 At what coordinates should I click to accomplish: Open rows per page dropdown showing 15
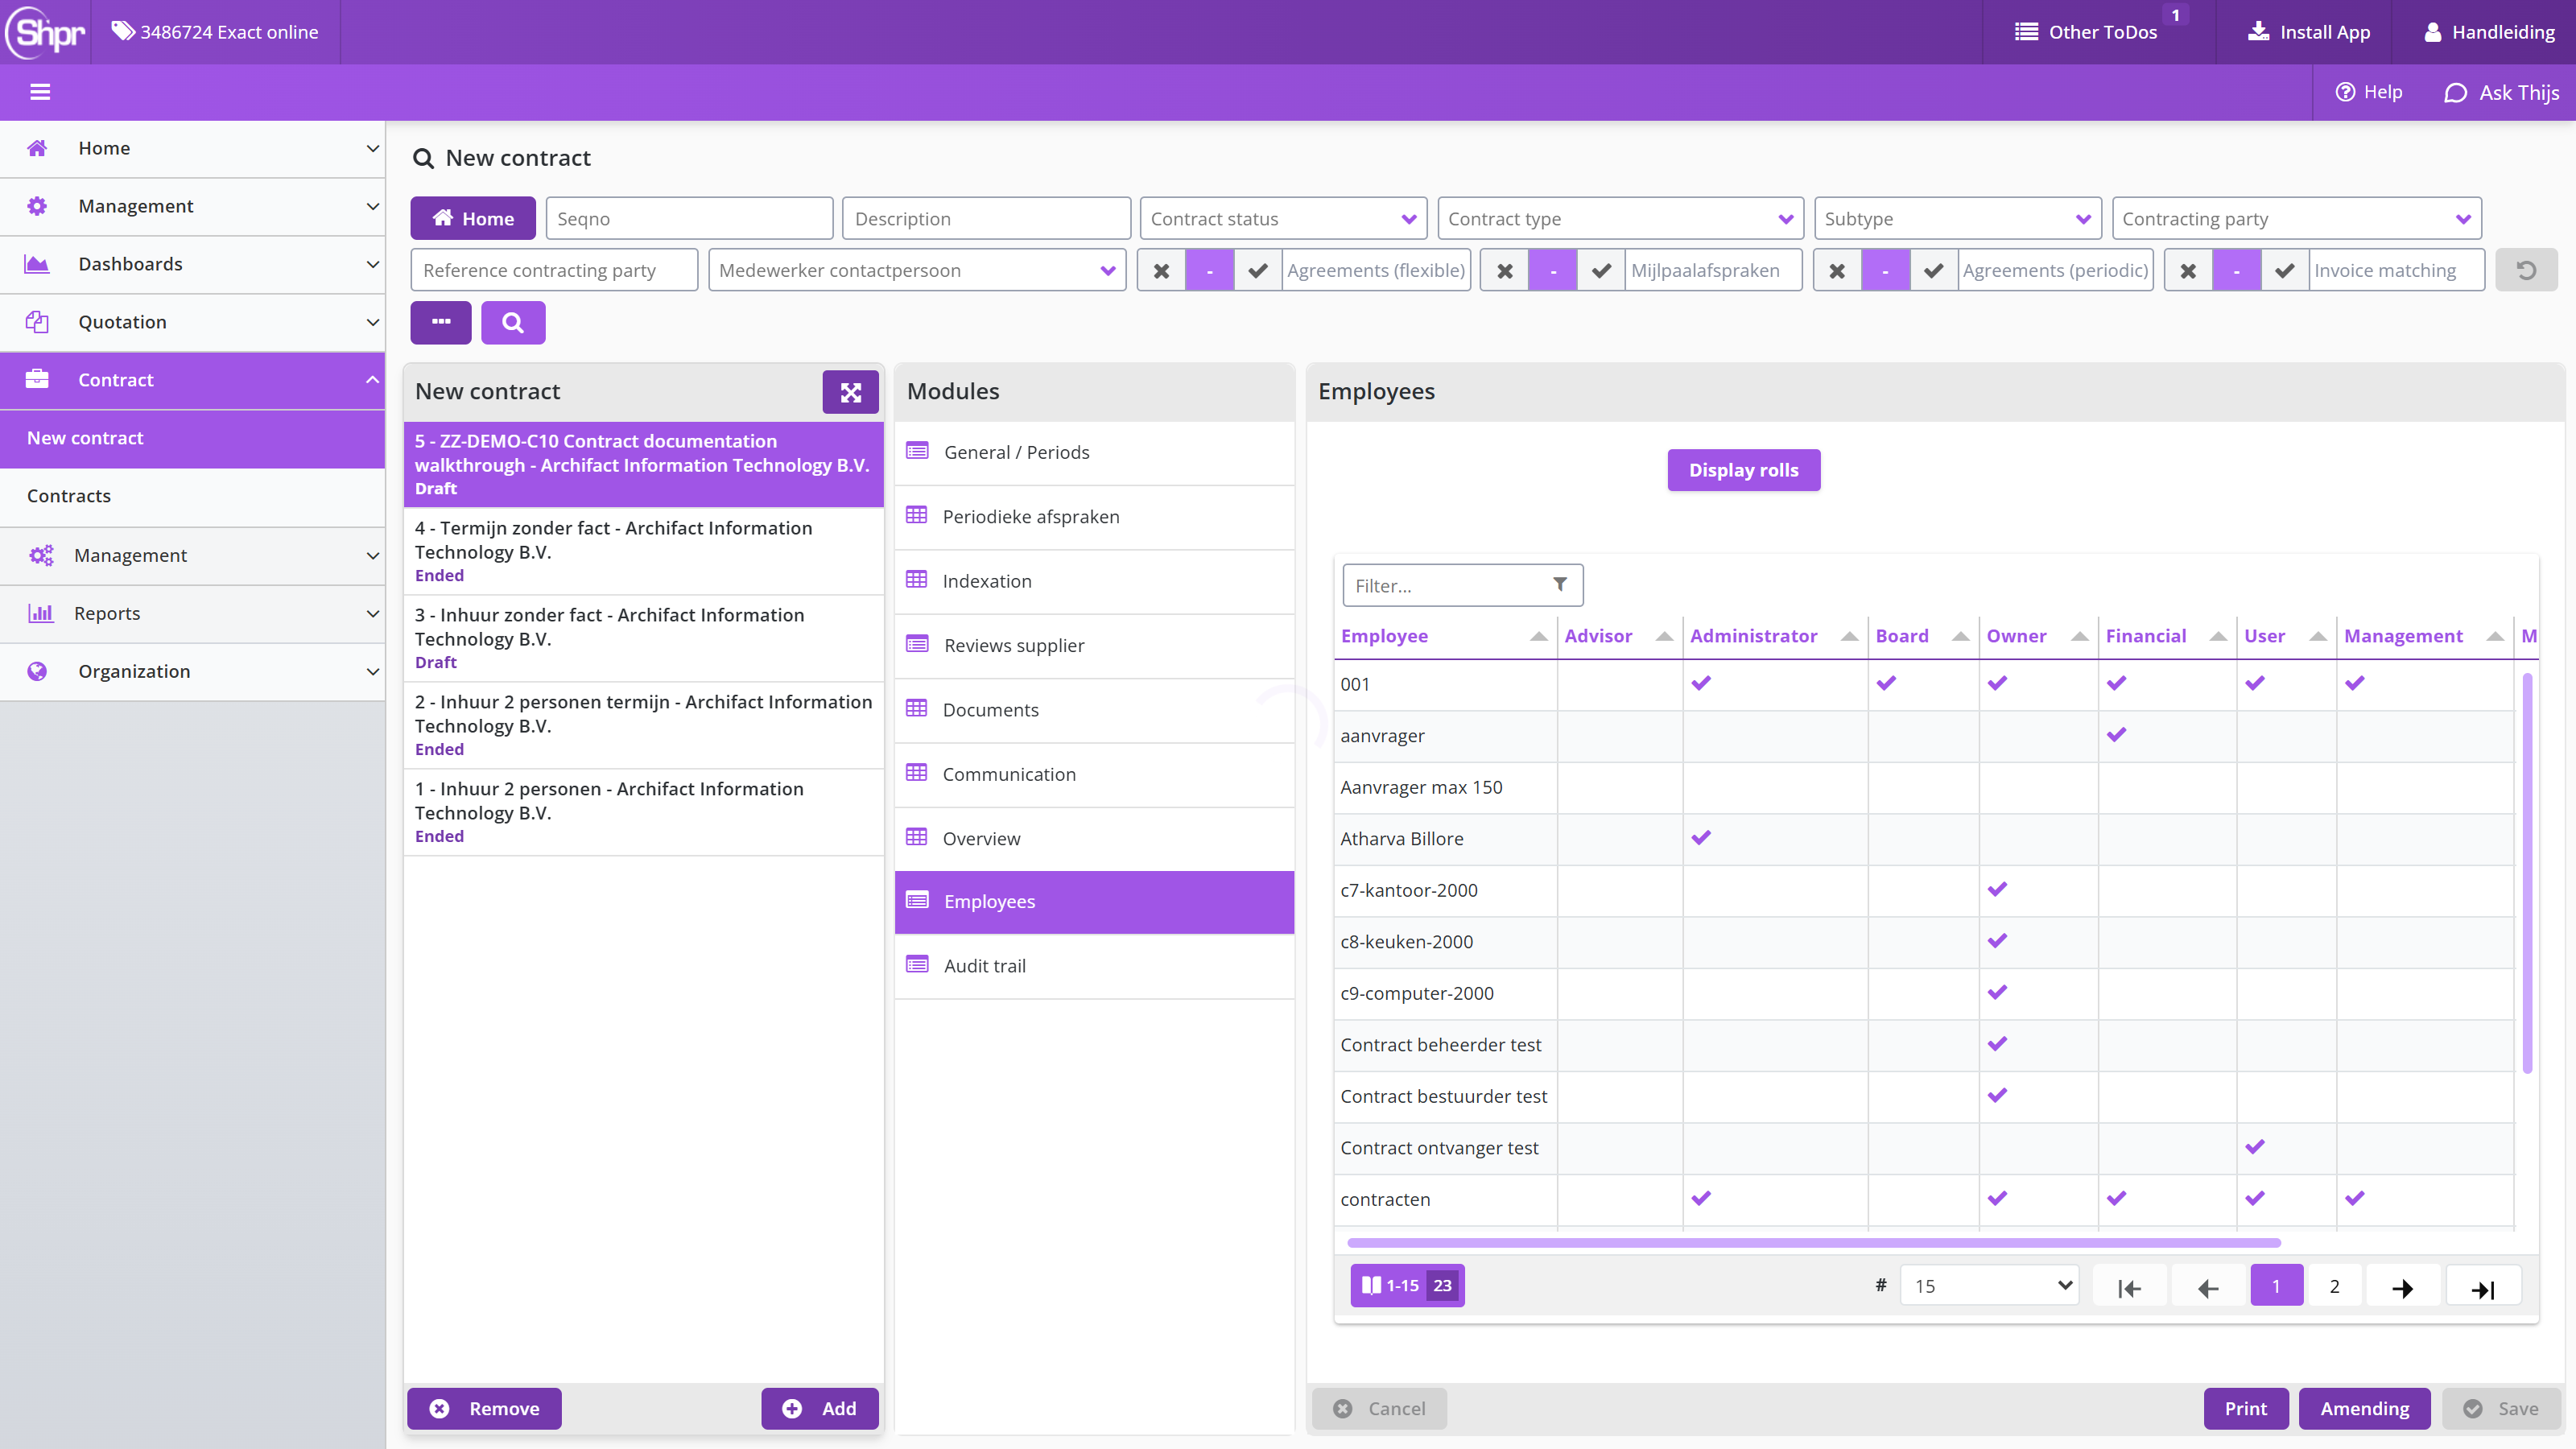pyautogui.click(x=1989, y=1286)
